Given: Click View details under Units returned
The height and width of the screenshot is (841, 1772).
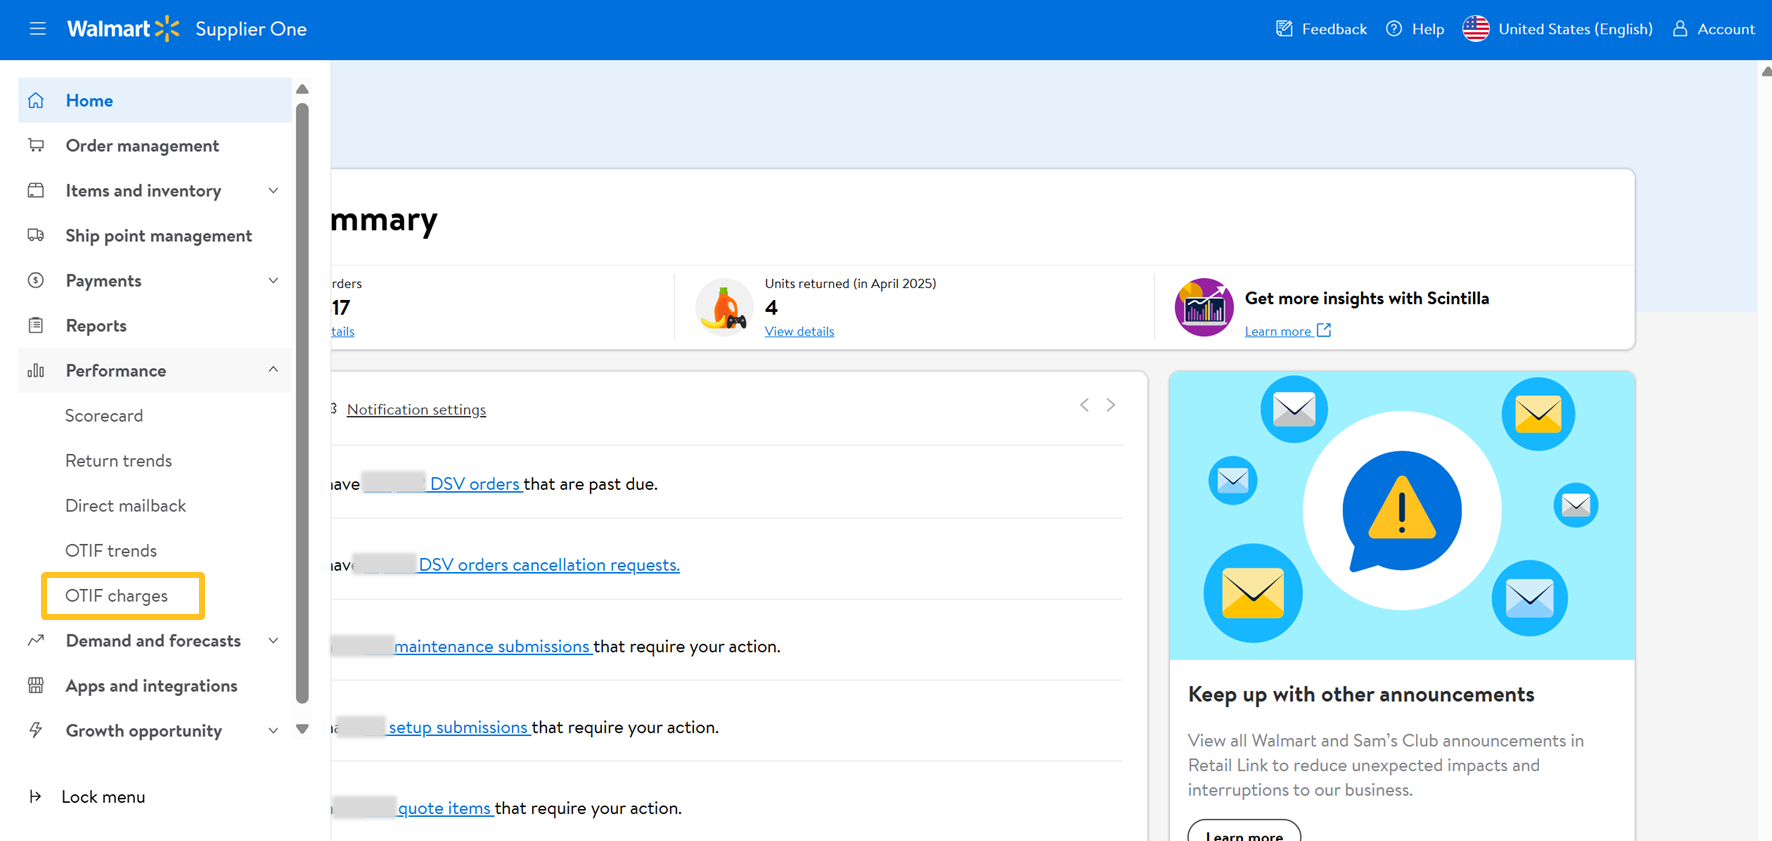Looking at the screenshot, I should click(799, 331).
